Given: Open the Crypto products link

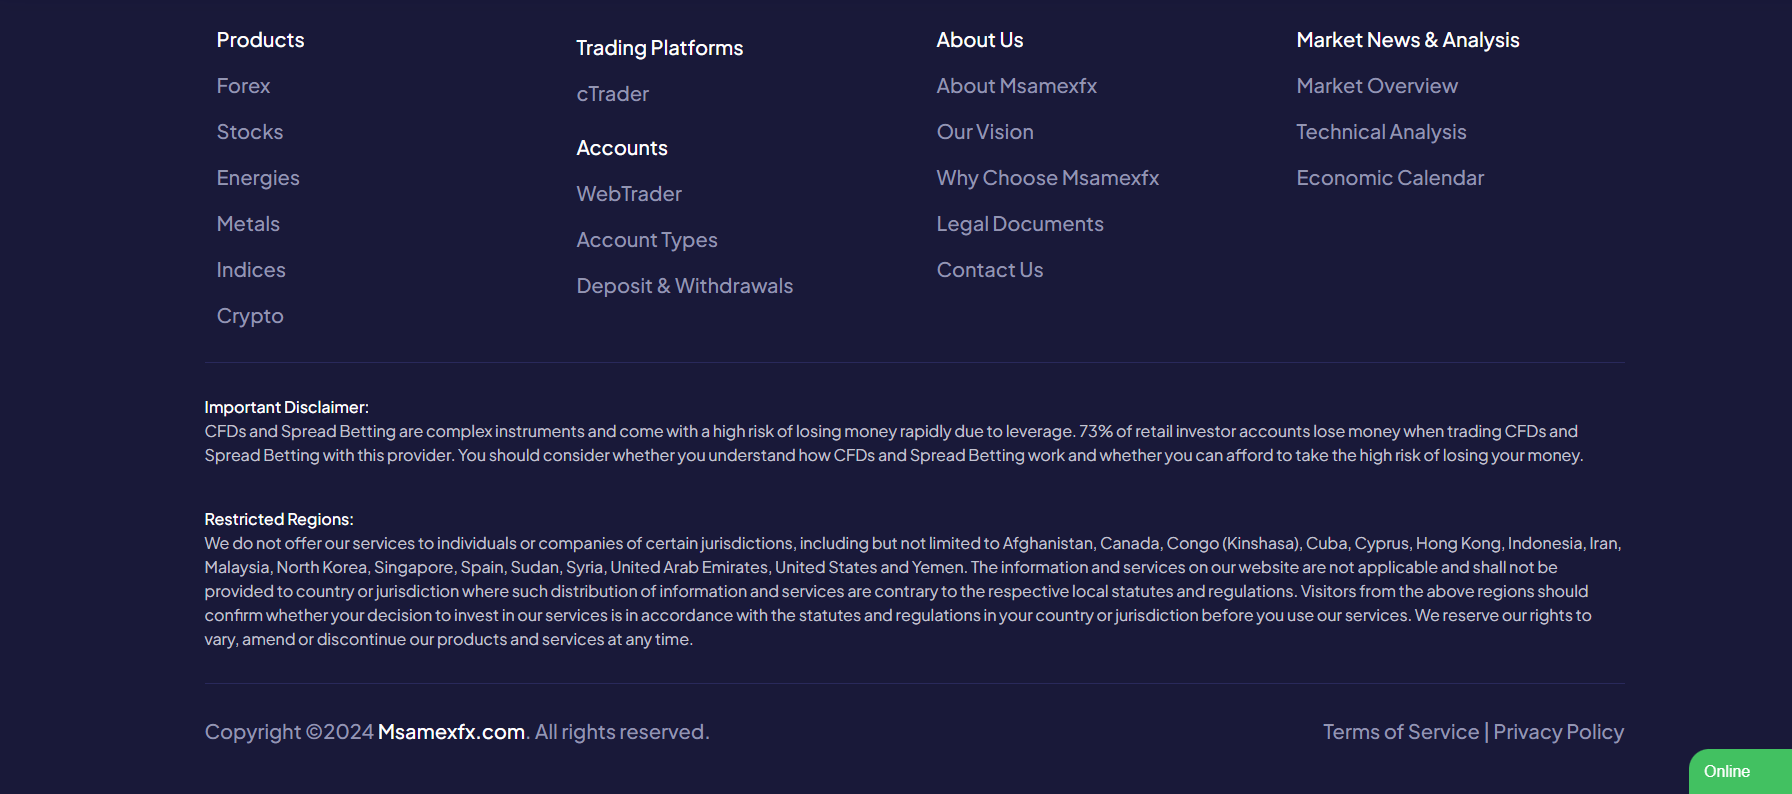Looking at the screenshot, I should (250, 316).
